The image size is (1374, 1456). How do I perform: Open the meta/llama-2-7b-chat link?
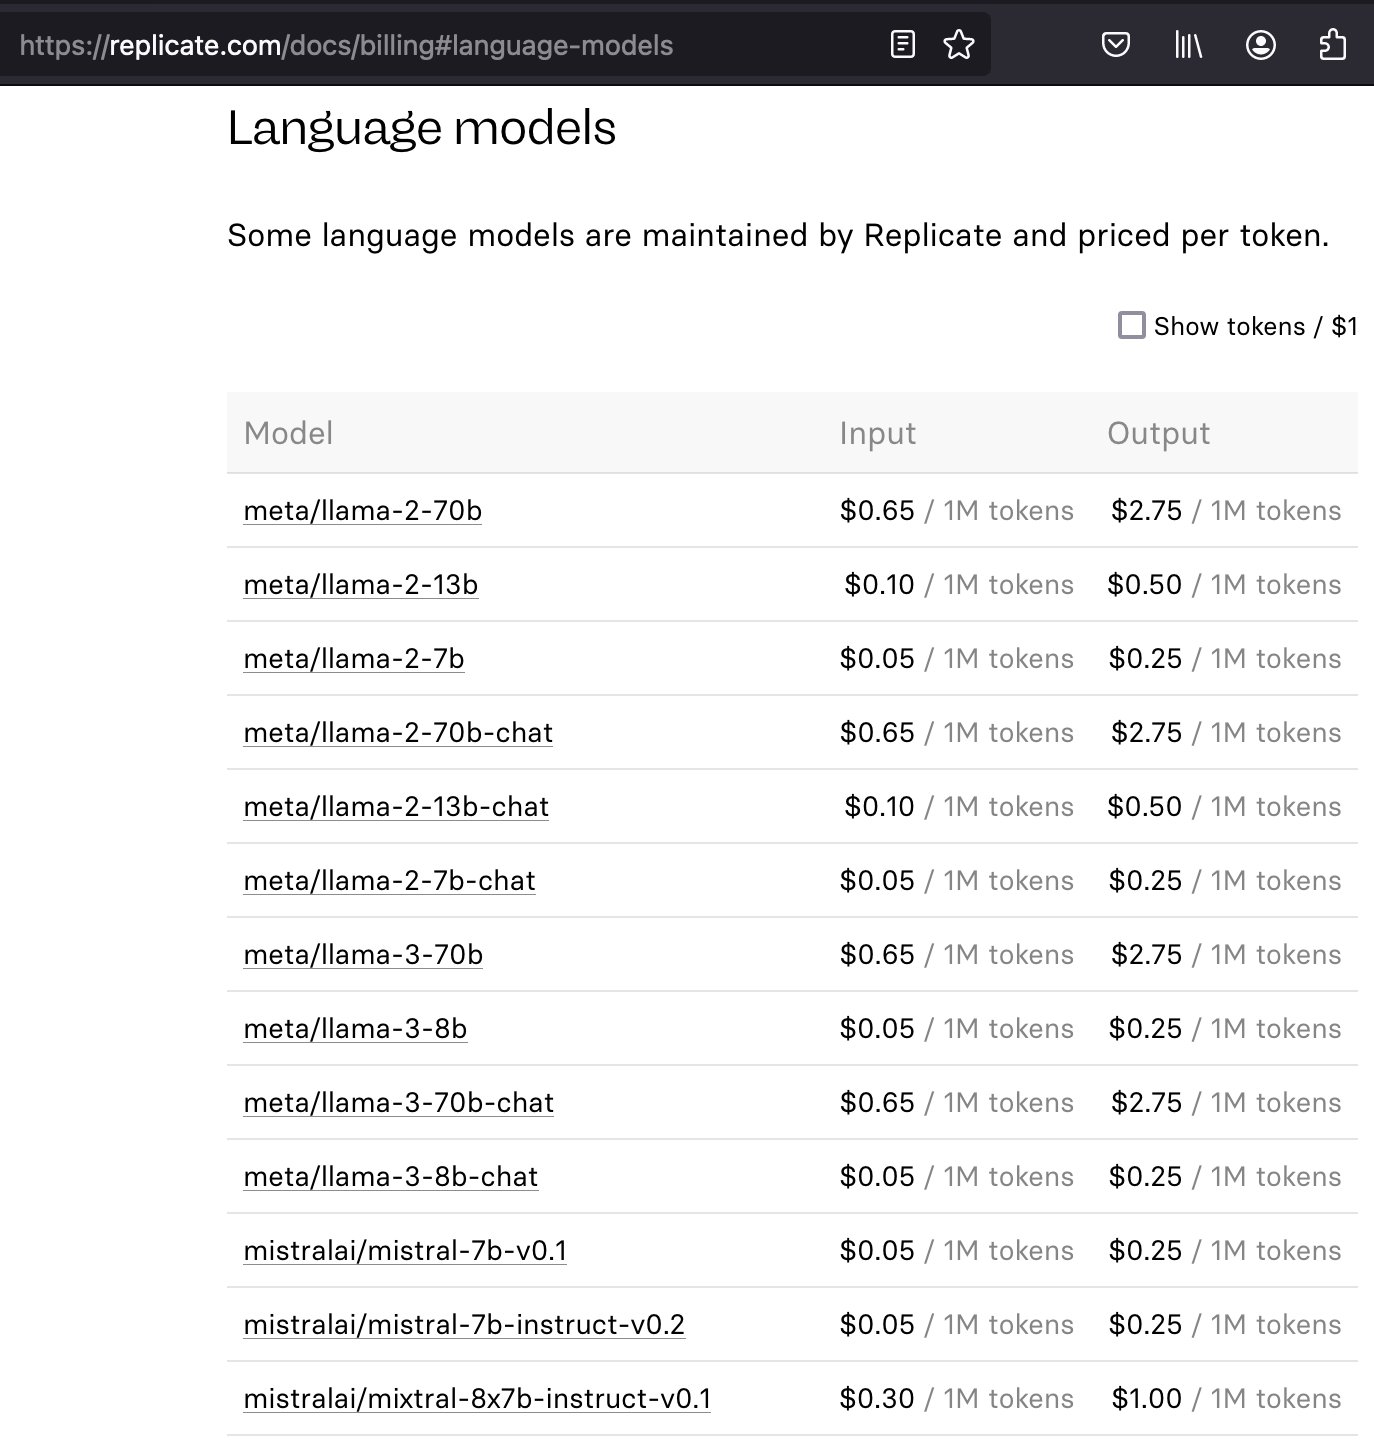[389, 881]
